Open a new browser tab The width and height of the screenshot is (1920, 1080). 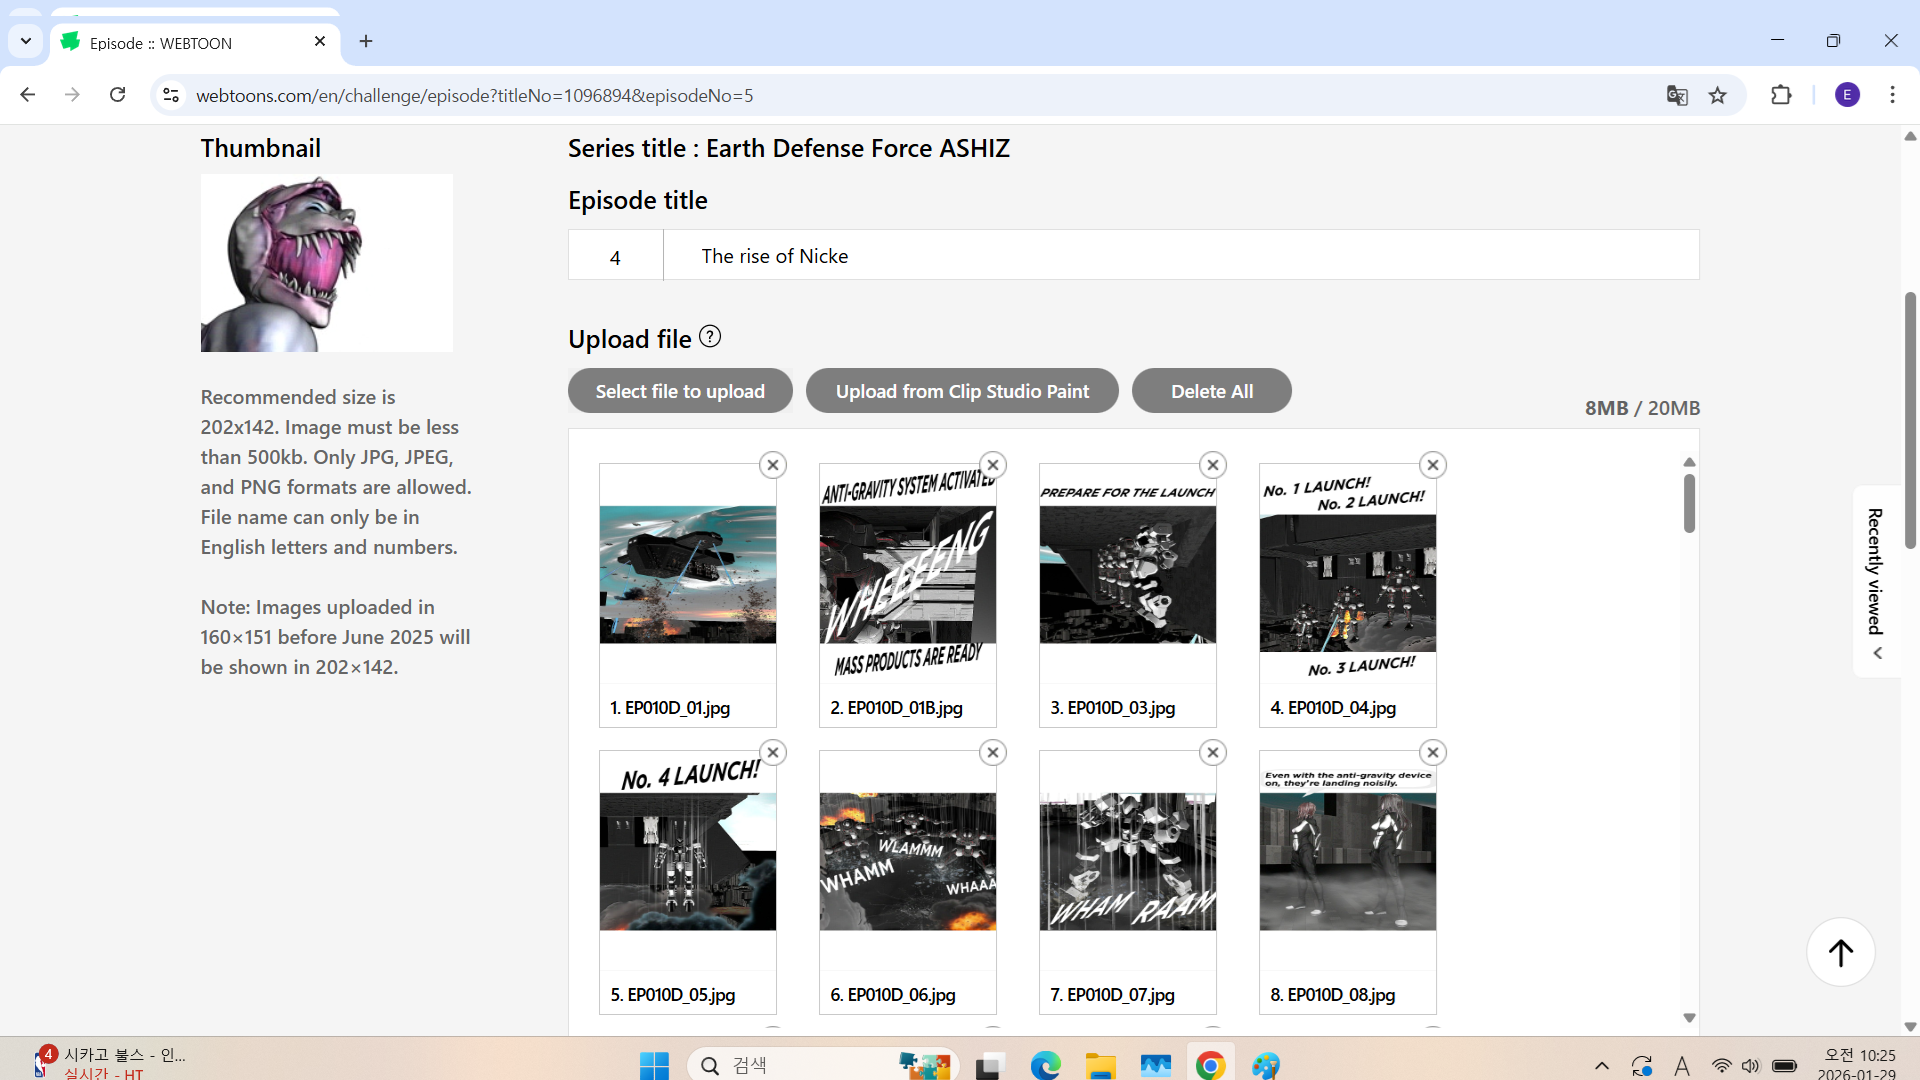point(366,41)
